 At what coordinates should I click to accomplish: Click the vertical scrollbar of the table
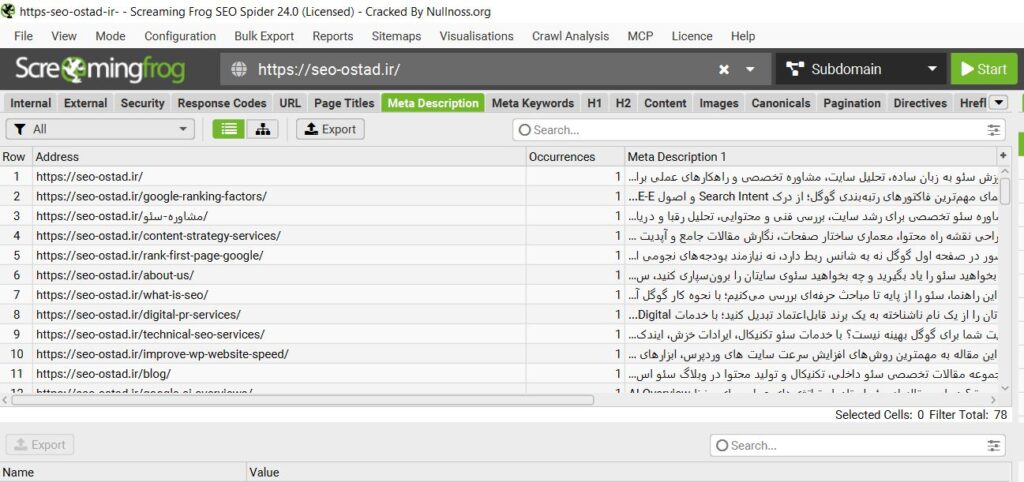[x=1004, y=190]
